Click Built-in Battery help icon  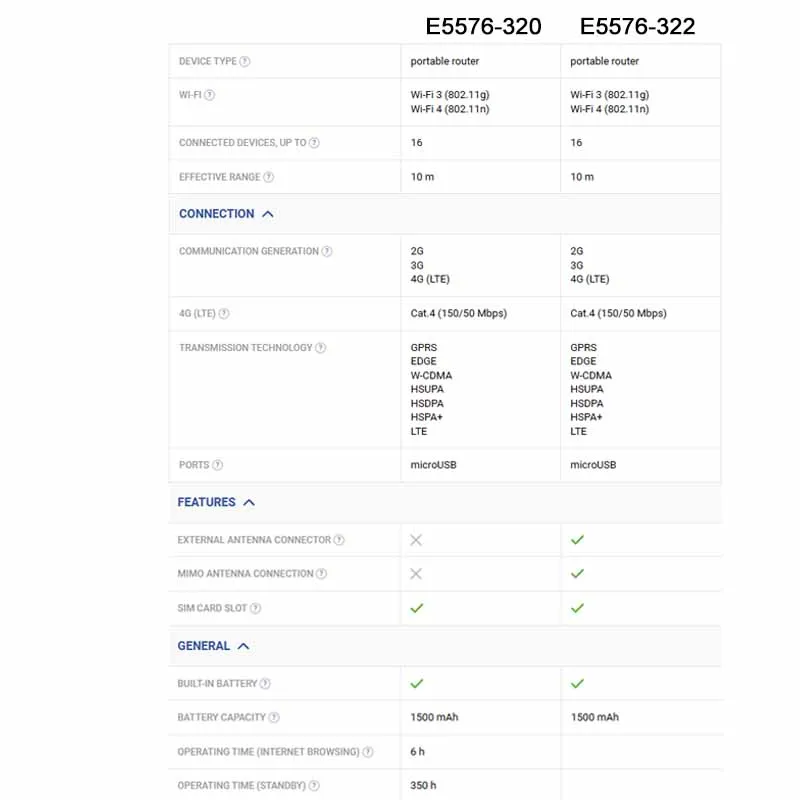[x=265, y=684]
